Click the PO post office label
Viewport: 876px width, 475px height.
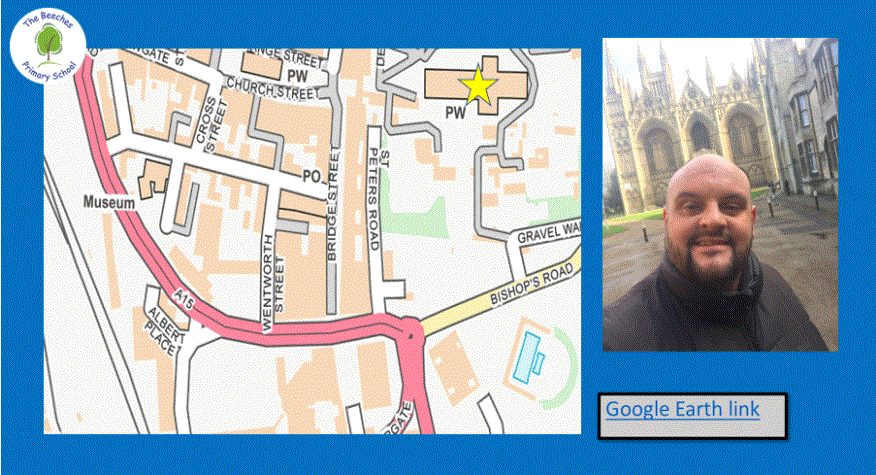312,177
